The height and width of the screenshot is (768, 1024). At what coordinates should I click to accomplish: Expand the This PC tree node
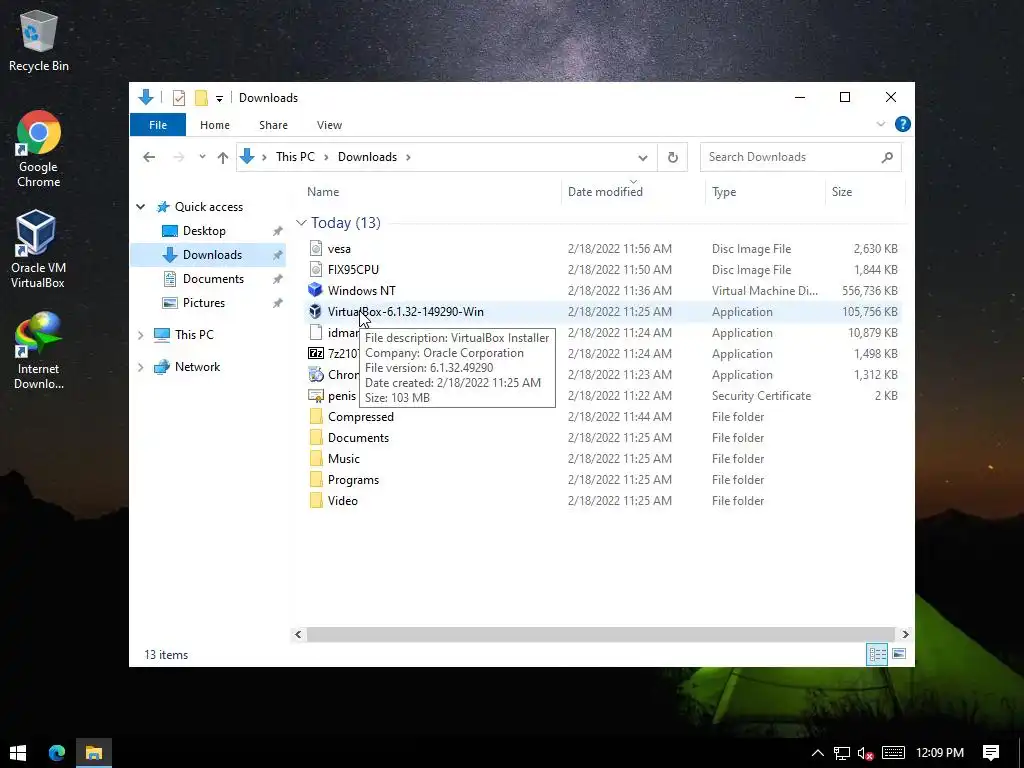[x=140, y=334]
